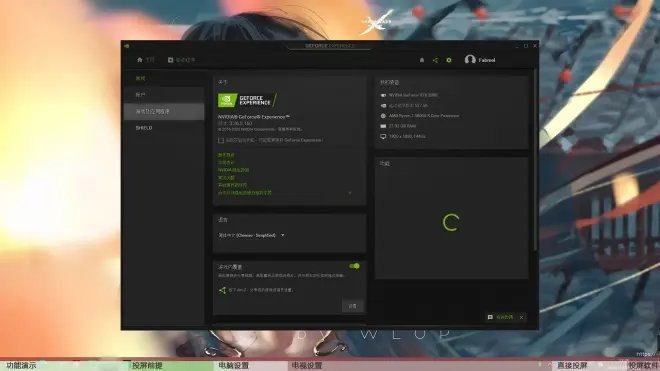Jump to the 直接投屏 chapter marker
660x371 pixels.
pos(572,366)
